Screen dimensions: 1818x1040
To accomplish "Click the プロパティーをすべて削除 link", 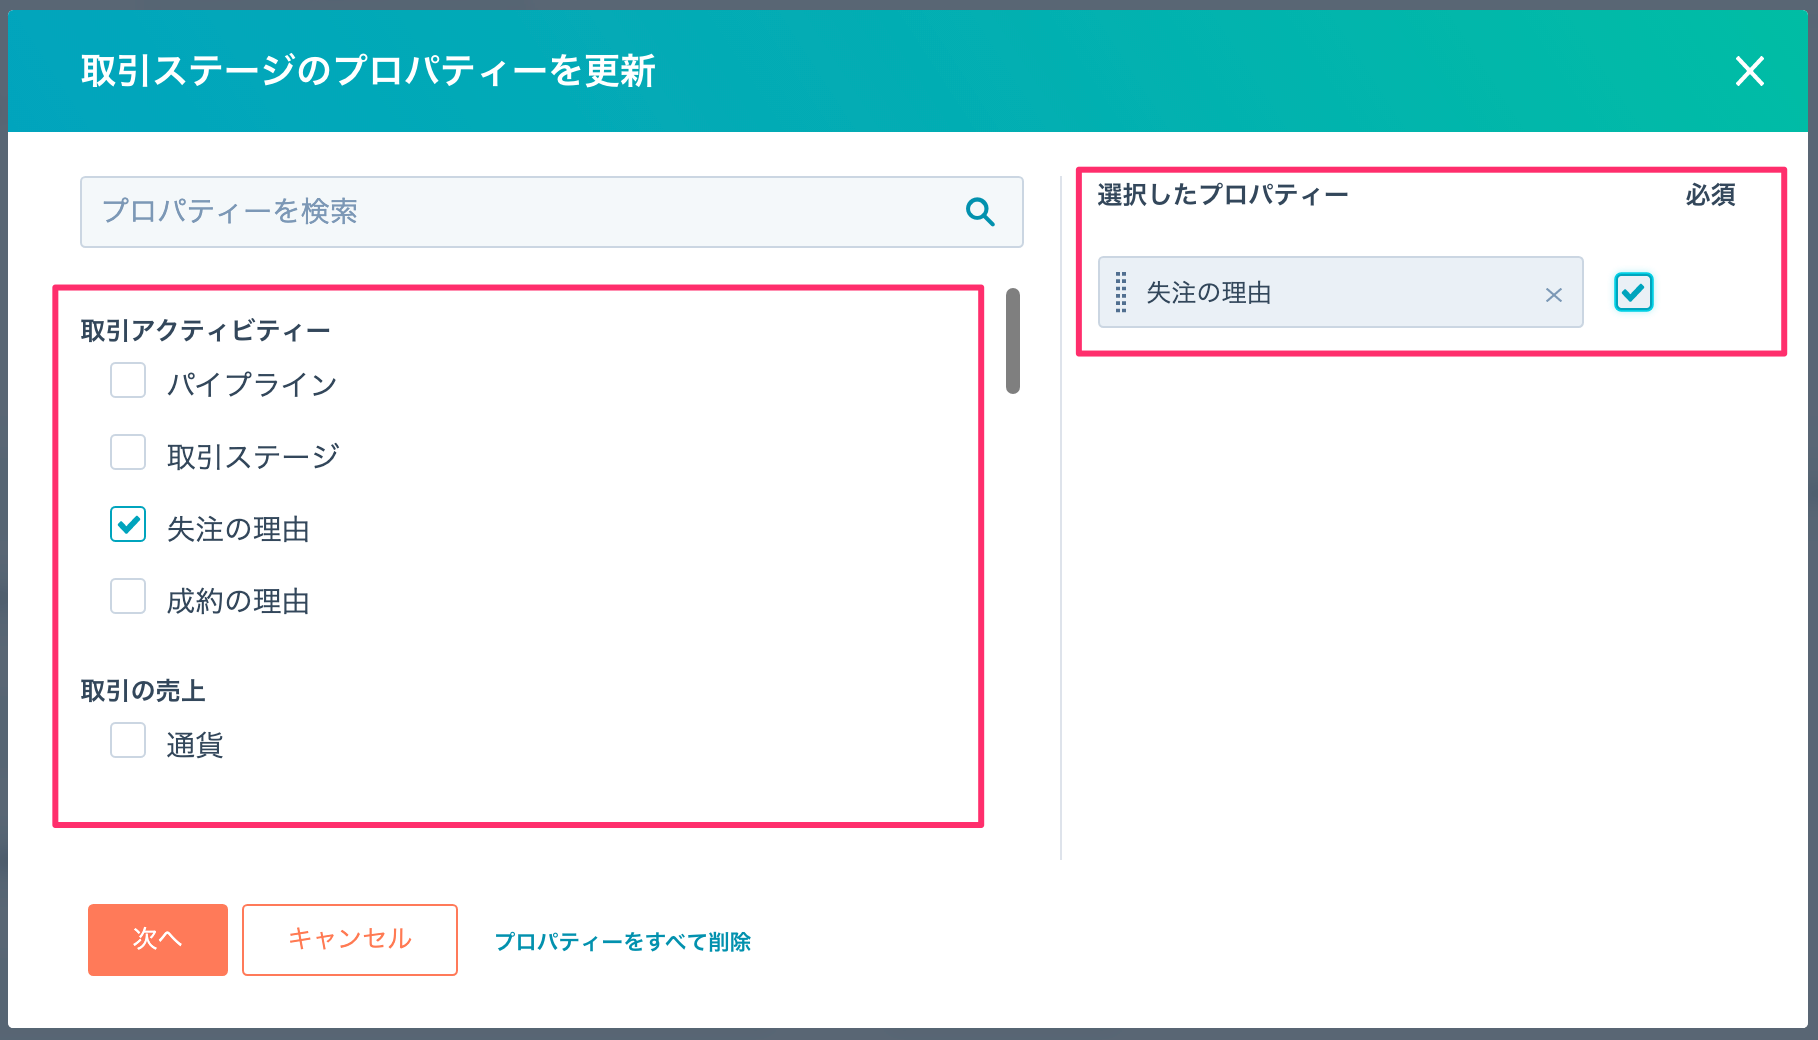I will 622,941.
